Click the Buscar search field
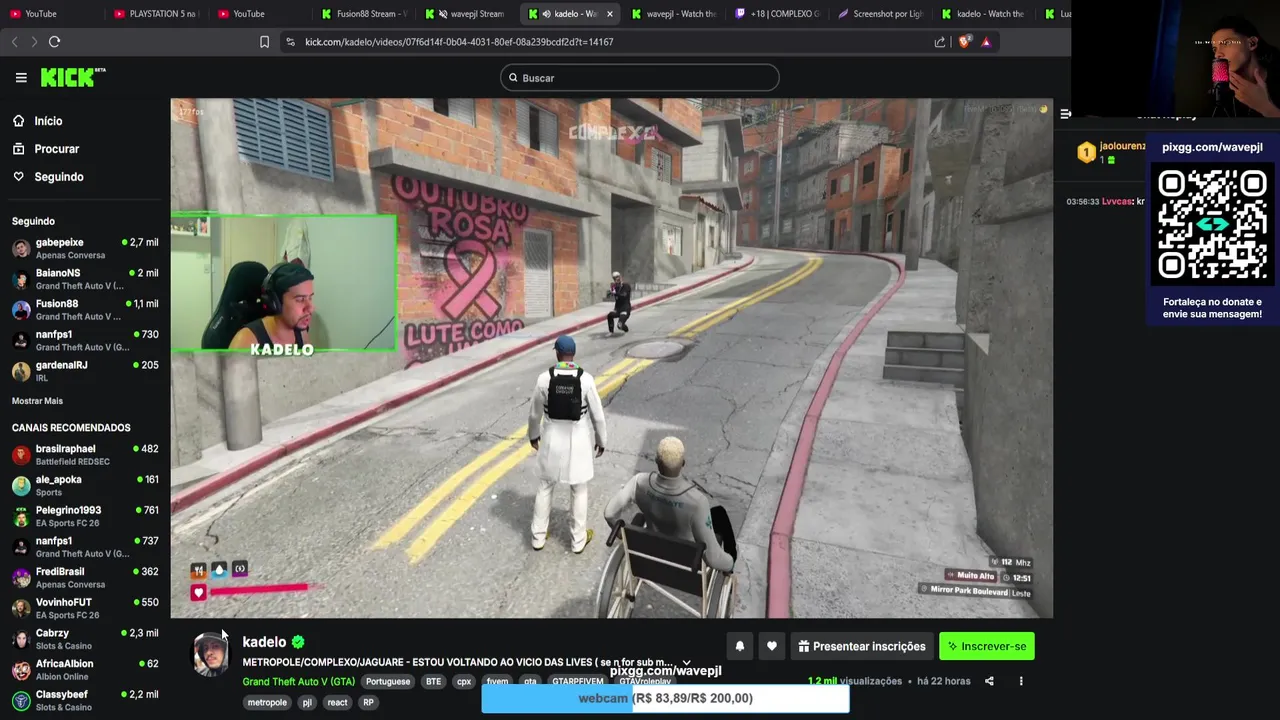 (x=640, y=78)
